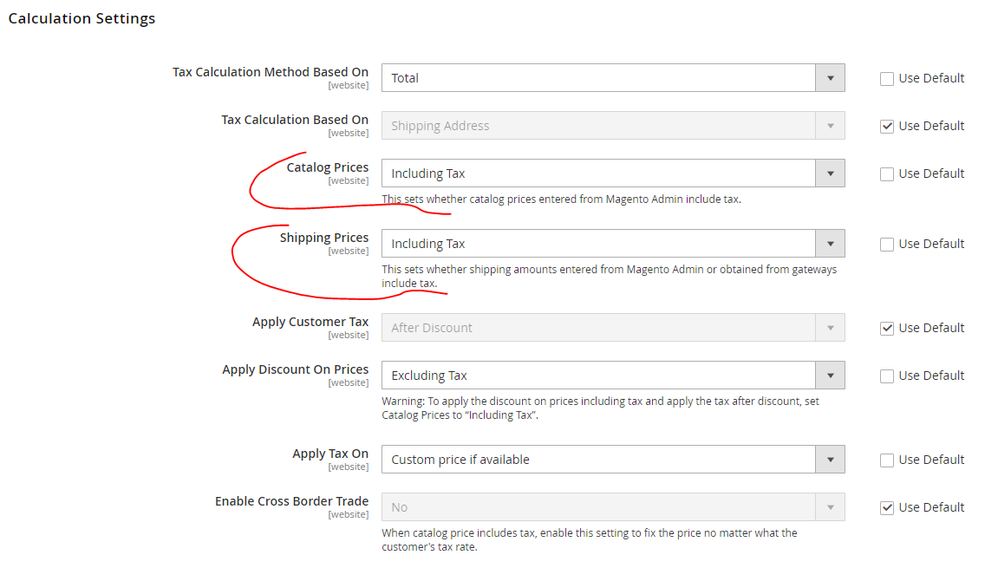Viewport: 998px width, 562px height.
Task: Expand the Apply Tax On dropdown arrow
Action: [x=830, y=460]
